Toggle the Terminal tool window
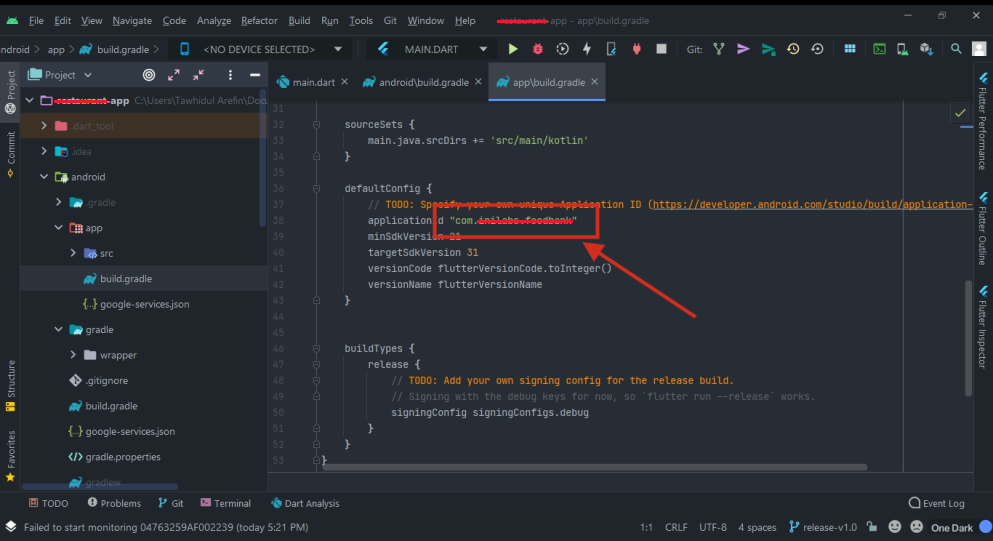 (225, 503)
